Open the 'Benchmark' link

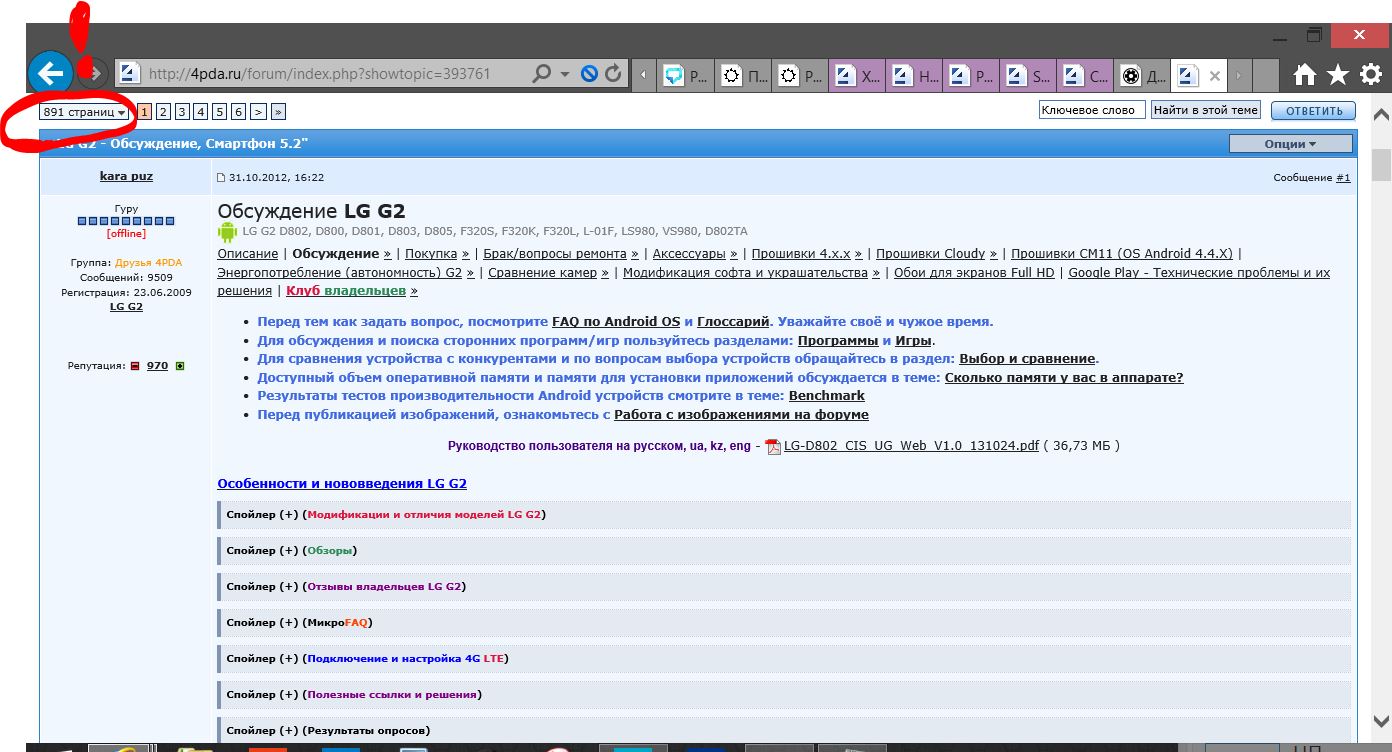[x=827, y=396]
